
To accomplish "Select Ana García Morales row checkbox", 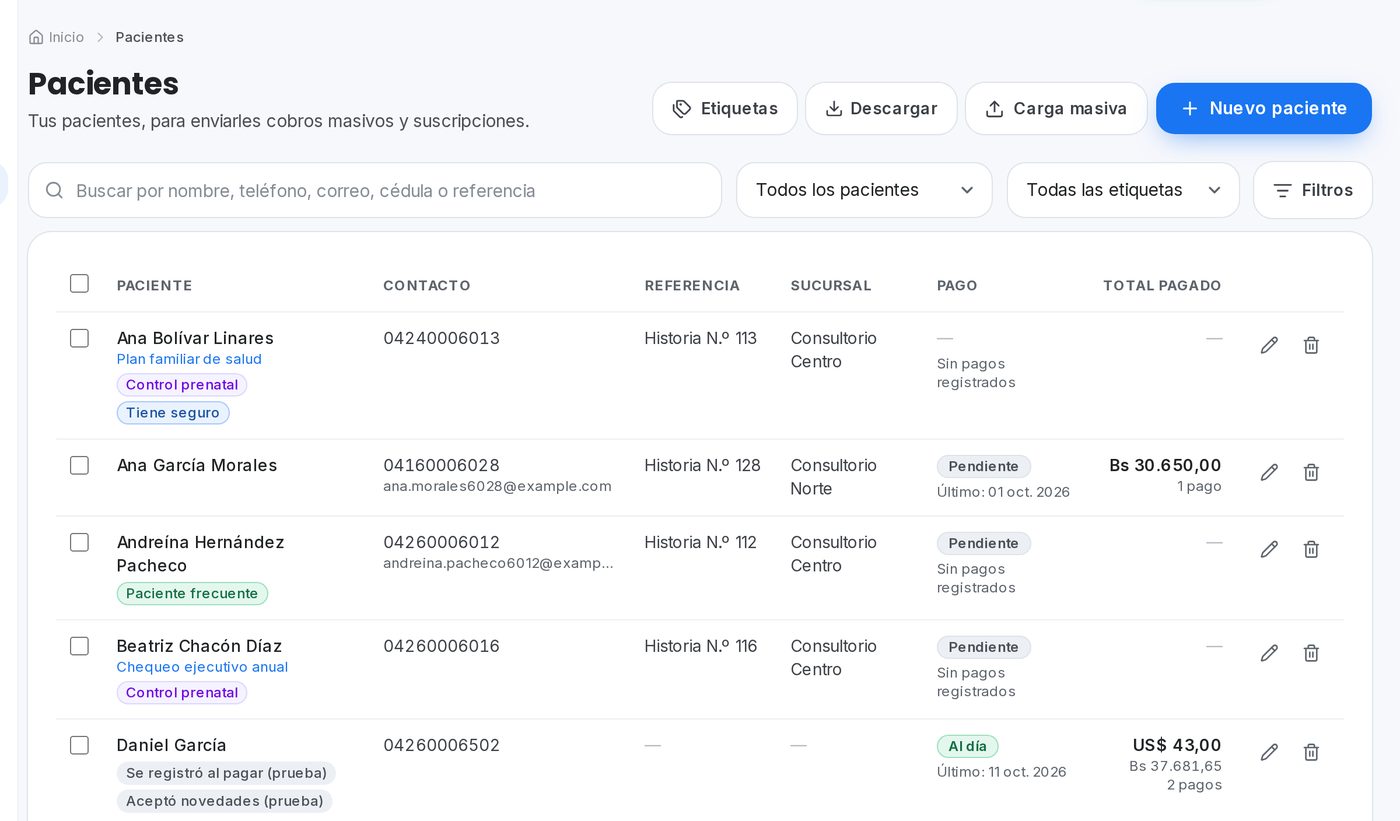I will (x=79, y=465).
